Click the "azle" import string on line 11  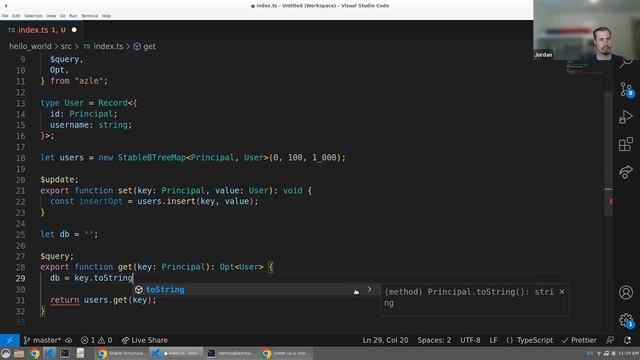click(89, 81)
